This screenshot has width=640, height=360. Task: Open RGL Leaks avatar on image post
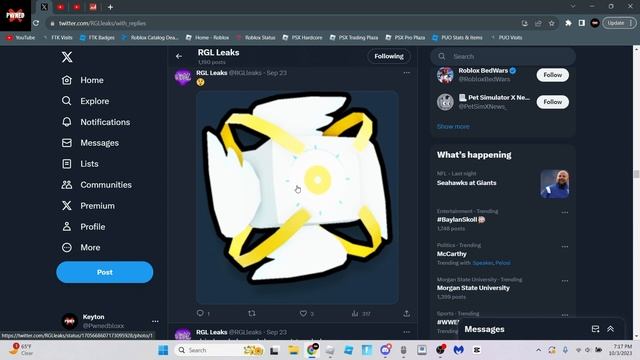183,77
